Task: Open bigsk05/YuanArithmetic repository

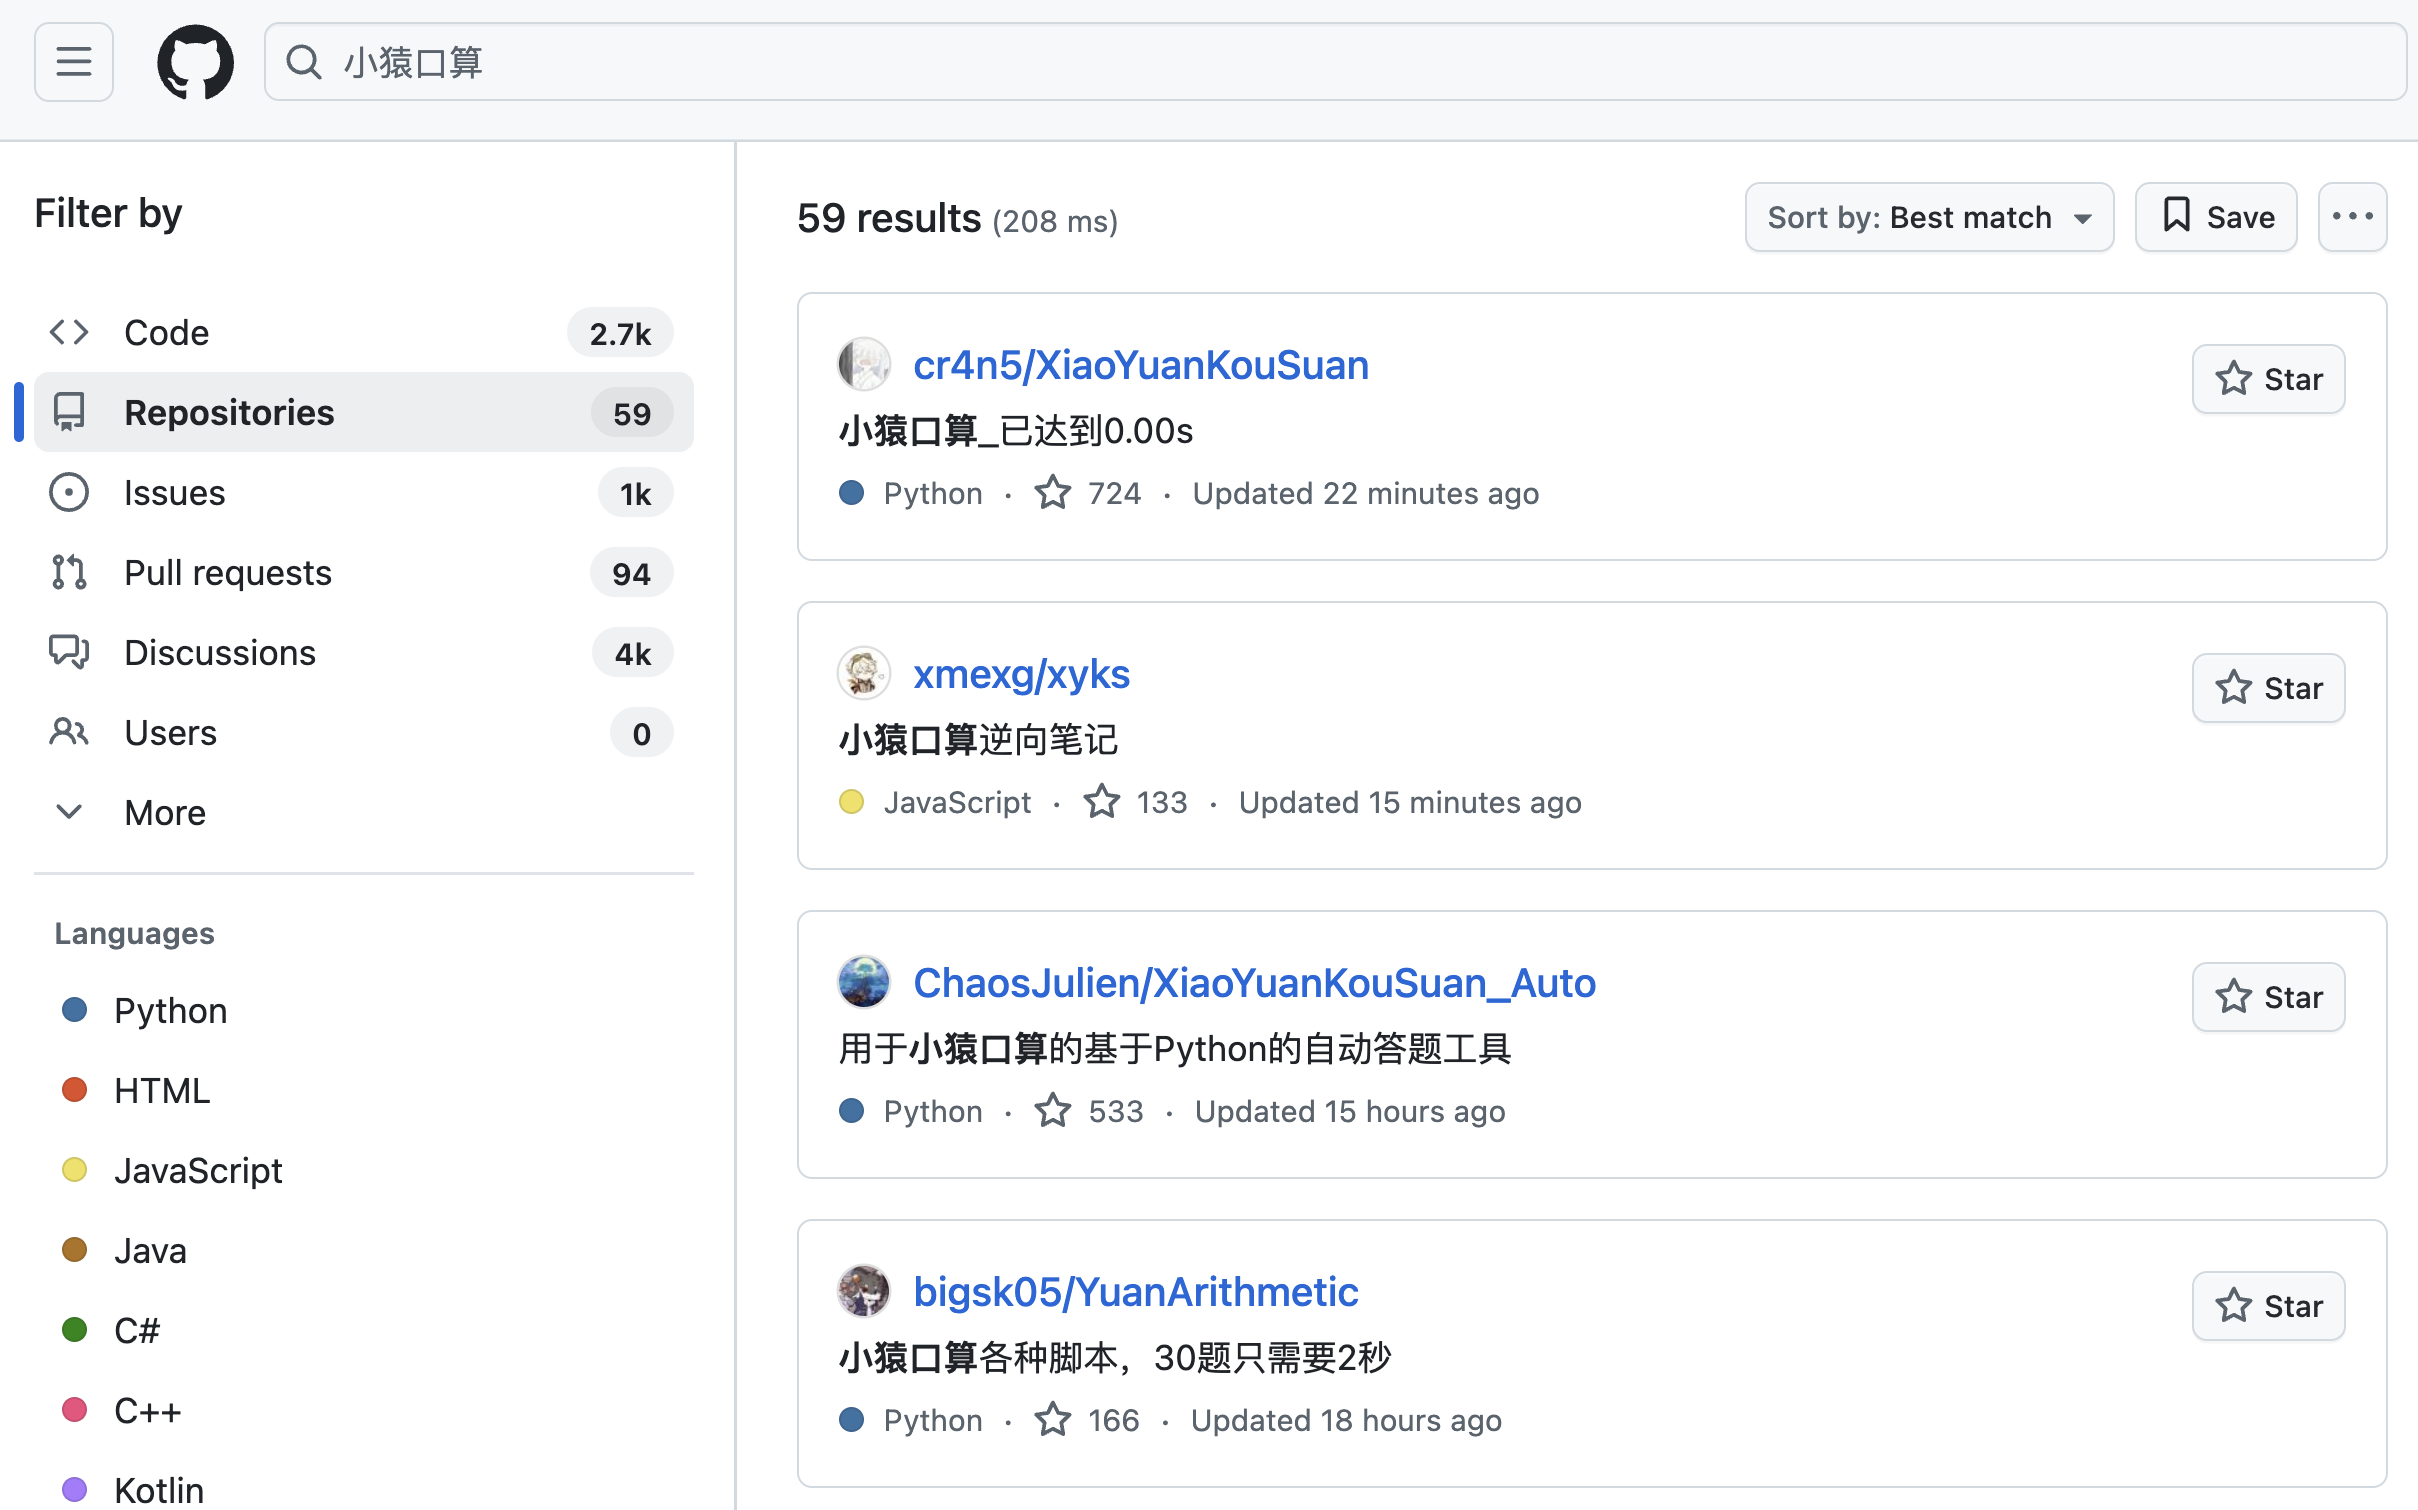Action: [1135, 1292]
